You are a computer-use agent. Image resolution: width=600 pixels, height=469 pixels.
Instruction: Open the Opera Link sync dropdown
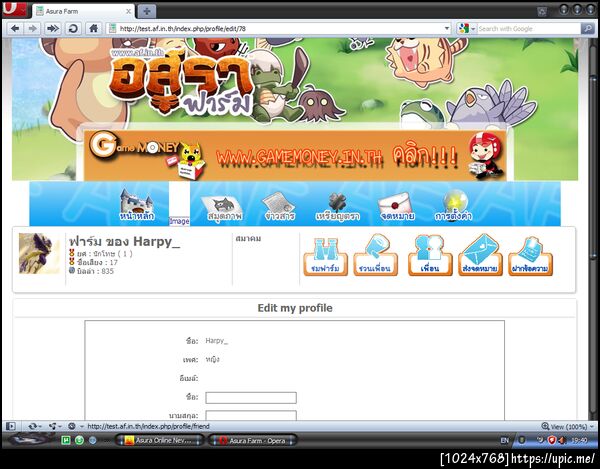34,426
